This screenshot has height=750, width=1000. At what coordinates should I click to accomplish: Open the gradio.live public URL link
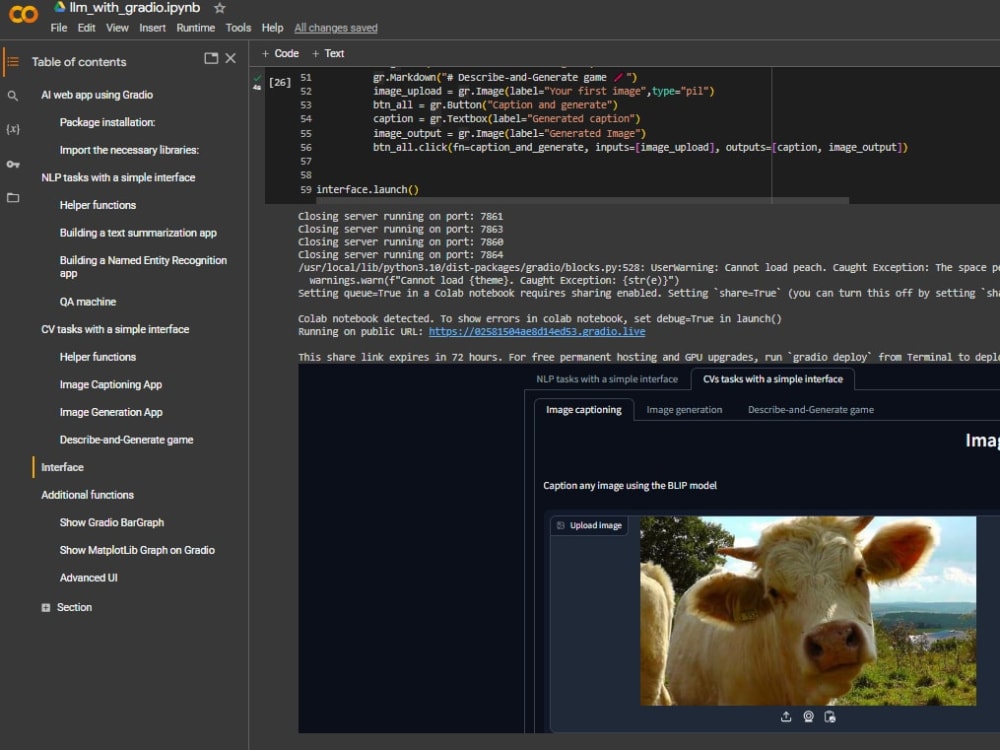(537, 332)
